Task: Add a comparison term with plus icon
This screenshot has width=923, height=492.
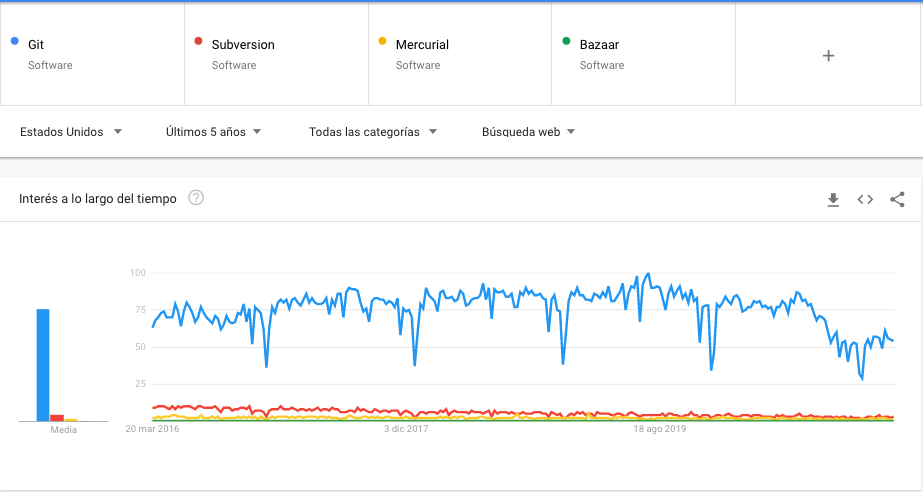Action: (x=828, y=55)
